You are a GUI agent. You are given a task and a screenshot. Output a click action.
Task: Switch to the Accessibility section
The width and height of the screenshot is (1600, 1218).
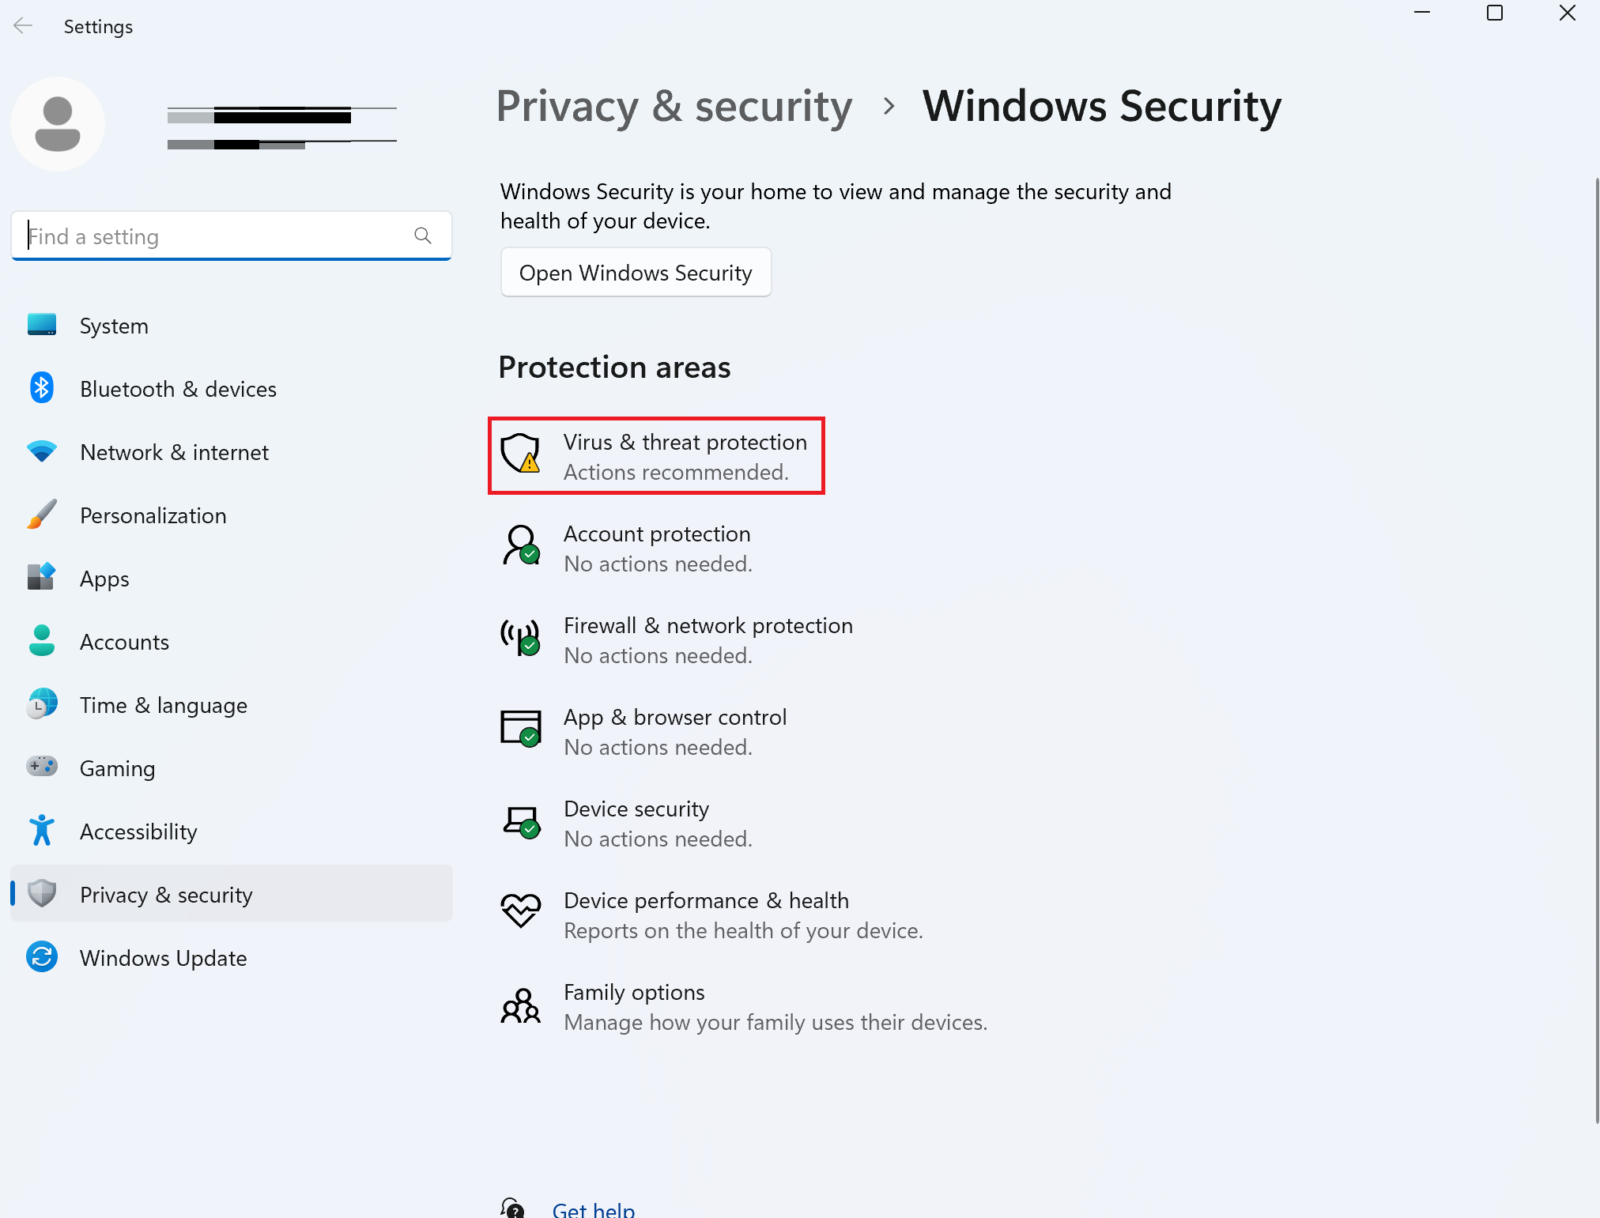click(x=138, y=831)
